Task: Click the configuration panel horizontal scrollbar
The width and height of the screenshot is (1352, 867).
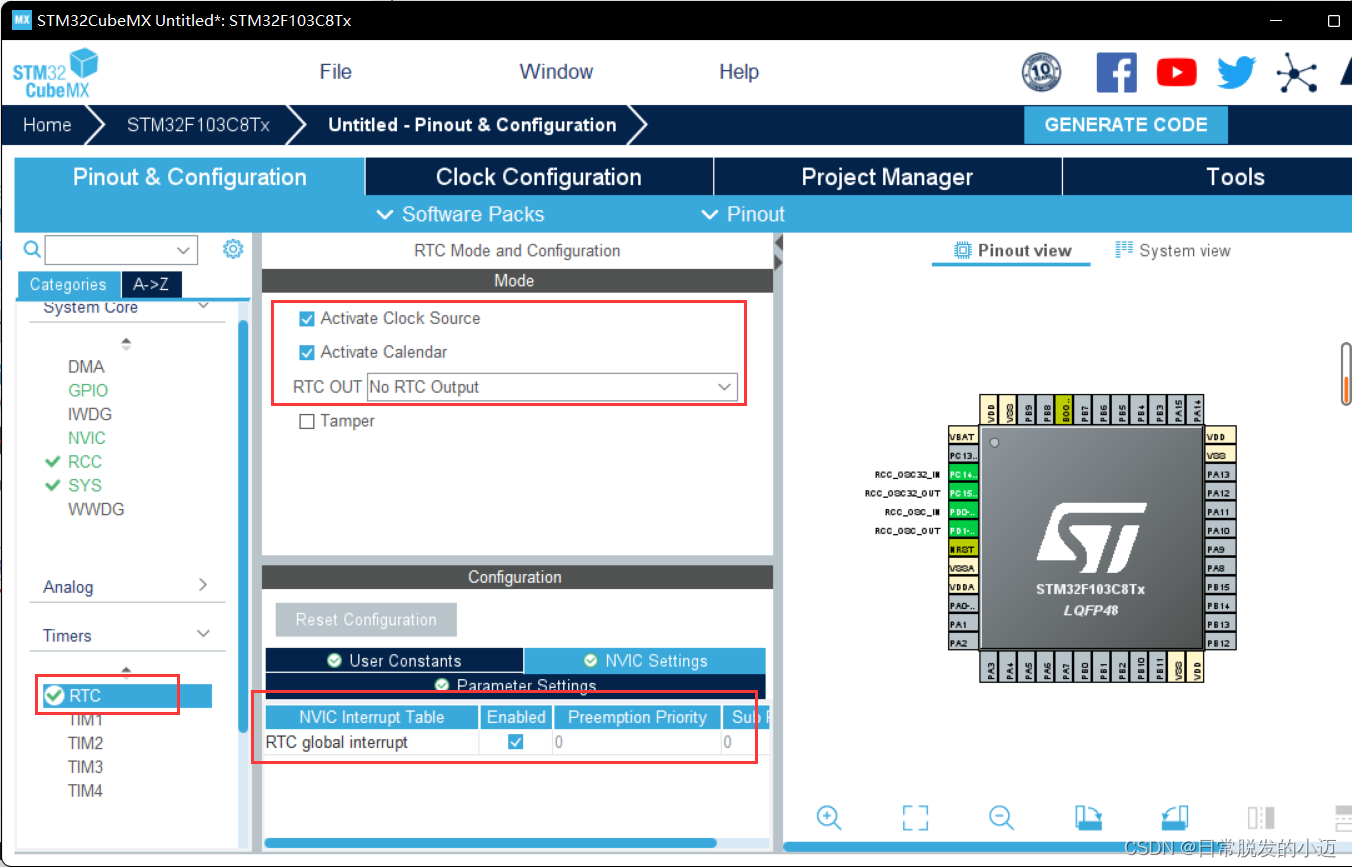Action: [x=490, y=843]
